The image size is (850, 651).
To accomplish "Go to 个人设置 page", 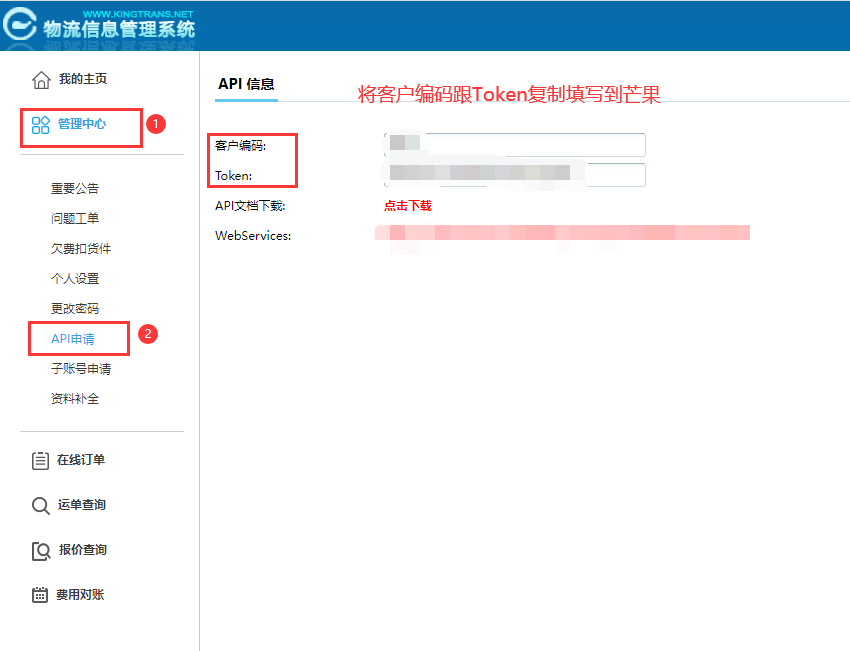I will [75, 278].
